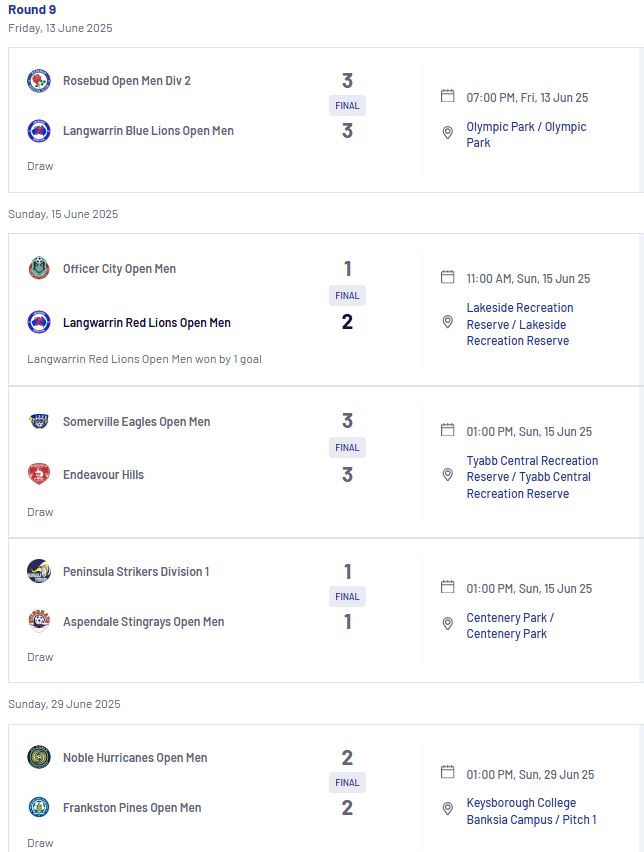Viewport: 644px width, 852px height.
Task: Open the Olympic Park venue link
Action: [526, 134]
